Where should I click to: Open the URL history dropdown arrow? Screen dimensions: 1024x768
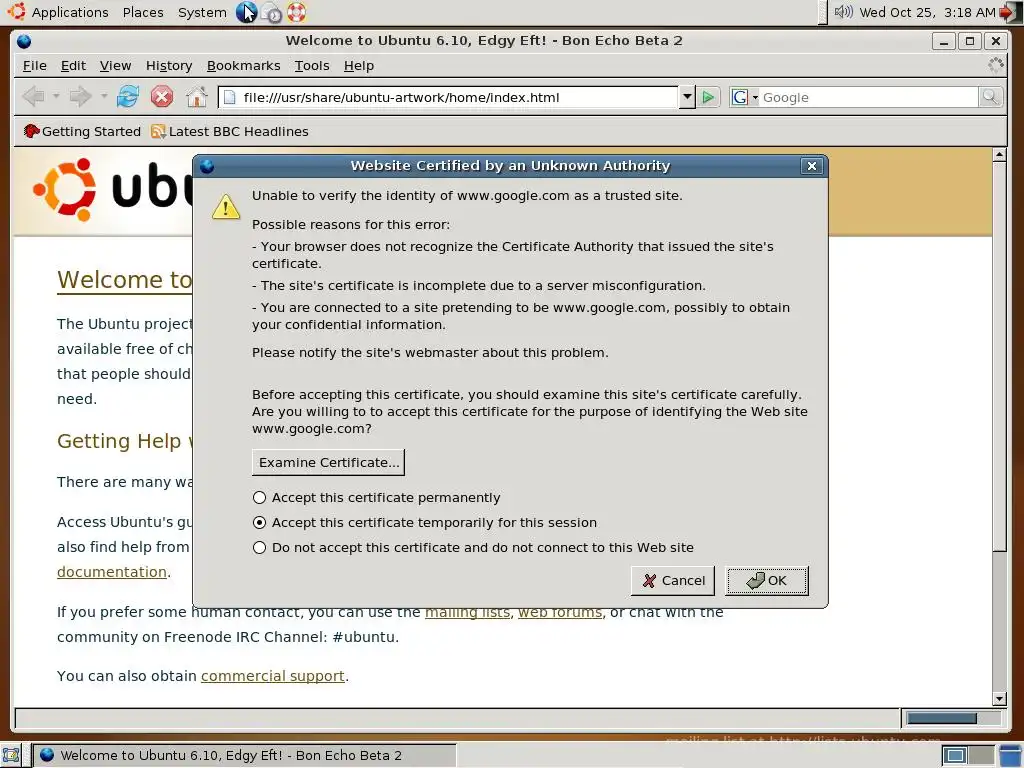[686, 97]
